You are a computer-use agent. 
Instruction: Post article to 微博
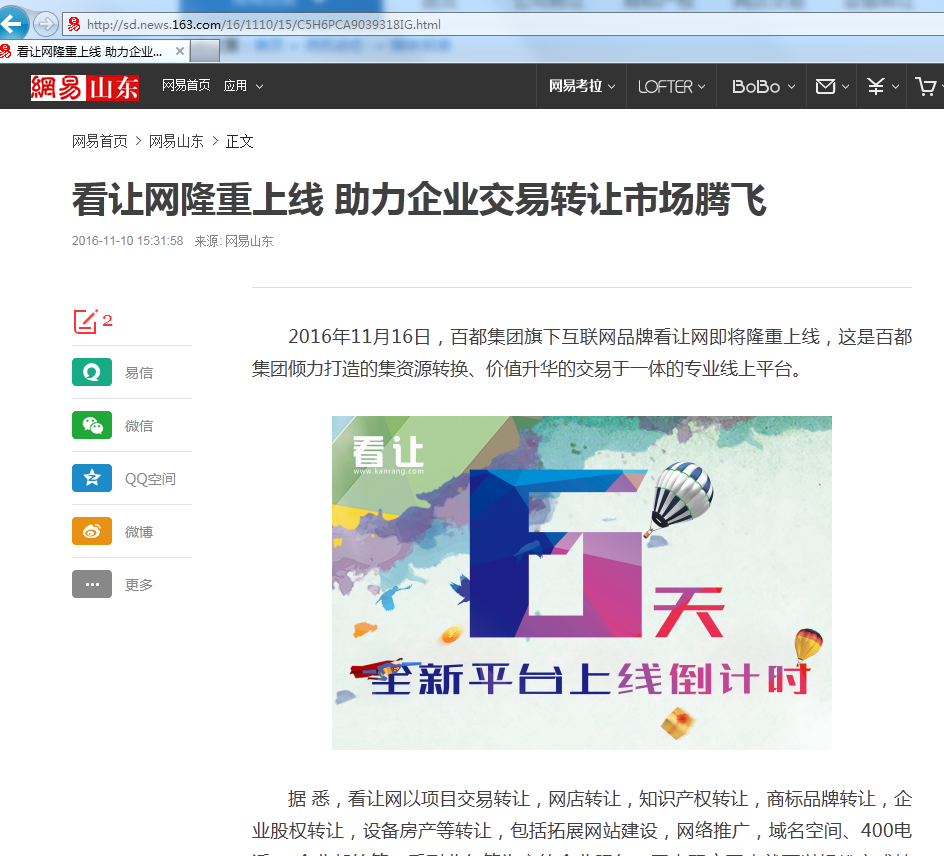point(92,531)
